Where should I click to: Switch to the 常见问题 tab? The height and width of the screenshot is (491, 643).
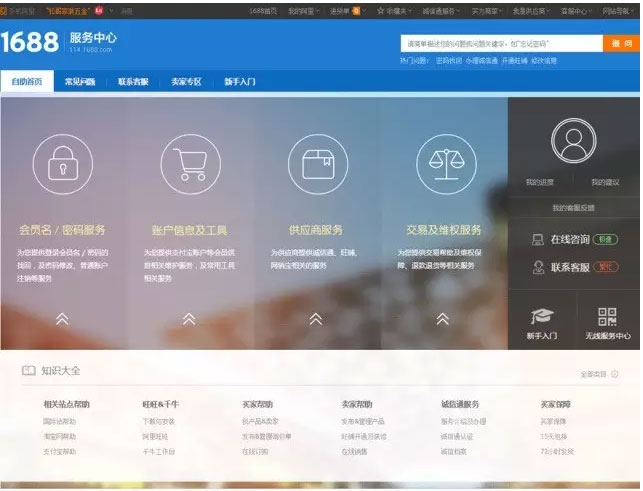click(x=80, y=82)
